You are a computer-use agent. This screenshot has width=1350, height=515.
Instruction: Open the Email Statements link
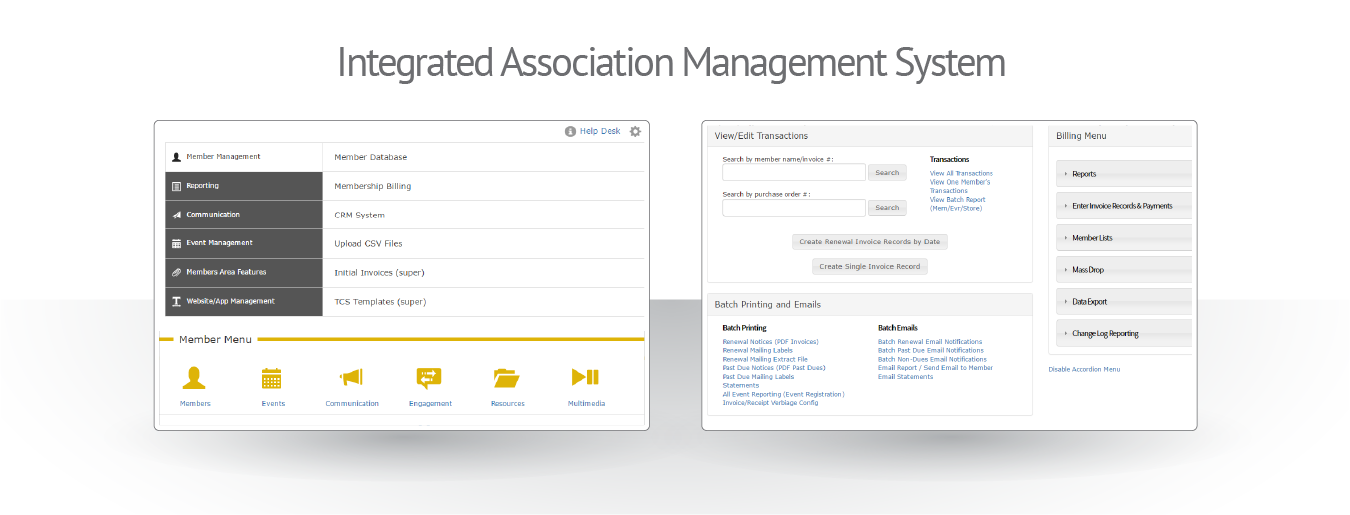(x=905, y=377)
